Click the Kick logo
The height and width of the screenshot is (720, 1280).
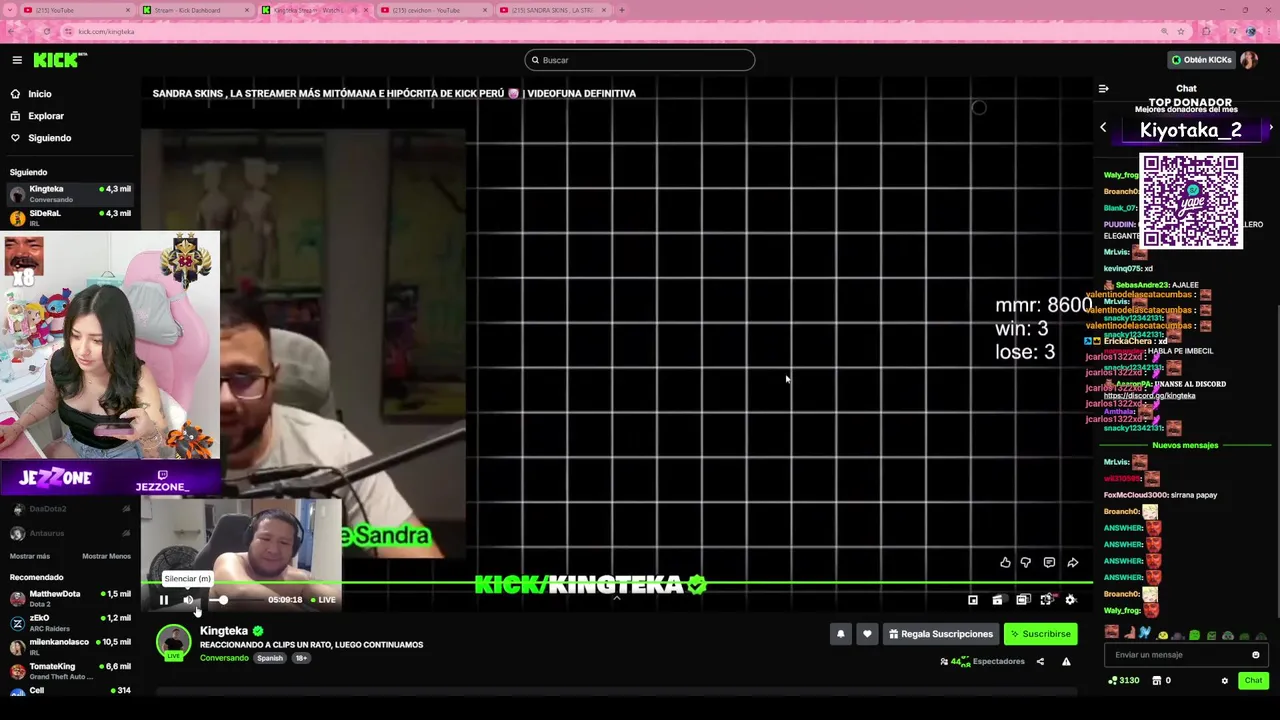tap(60, 60)
